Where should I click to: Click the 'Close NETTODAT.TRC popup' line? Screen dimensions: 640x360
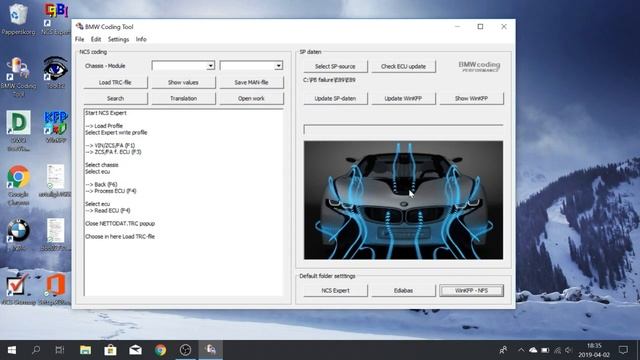120,223
